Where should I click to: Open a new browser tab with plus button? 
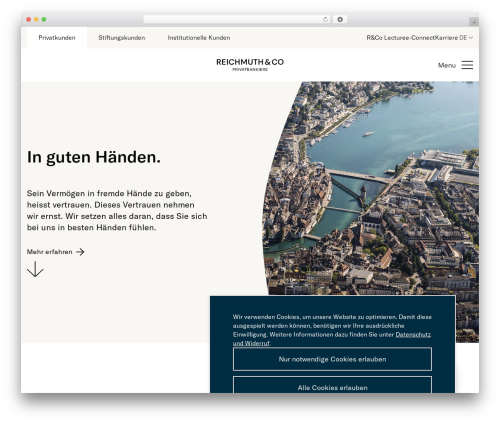point(474,22)
